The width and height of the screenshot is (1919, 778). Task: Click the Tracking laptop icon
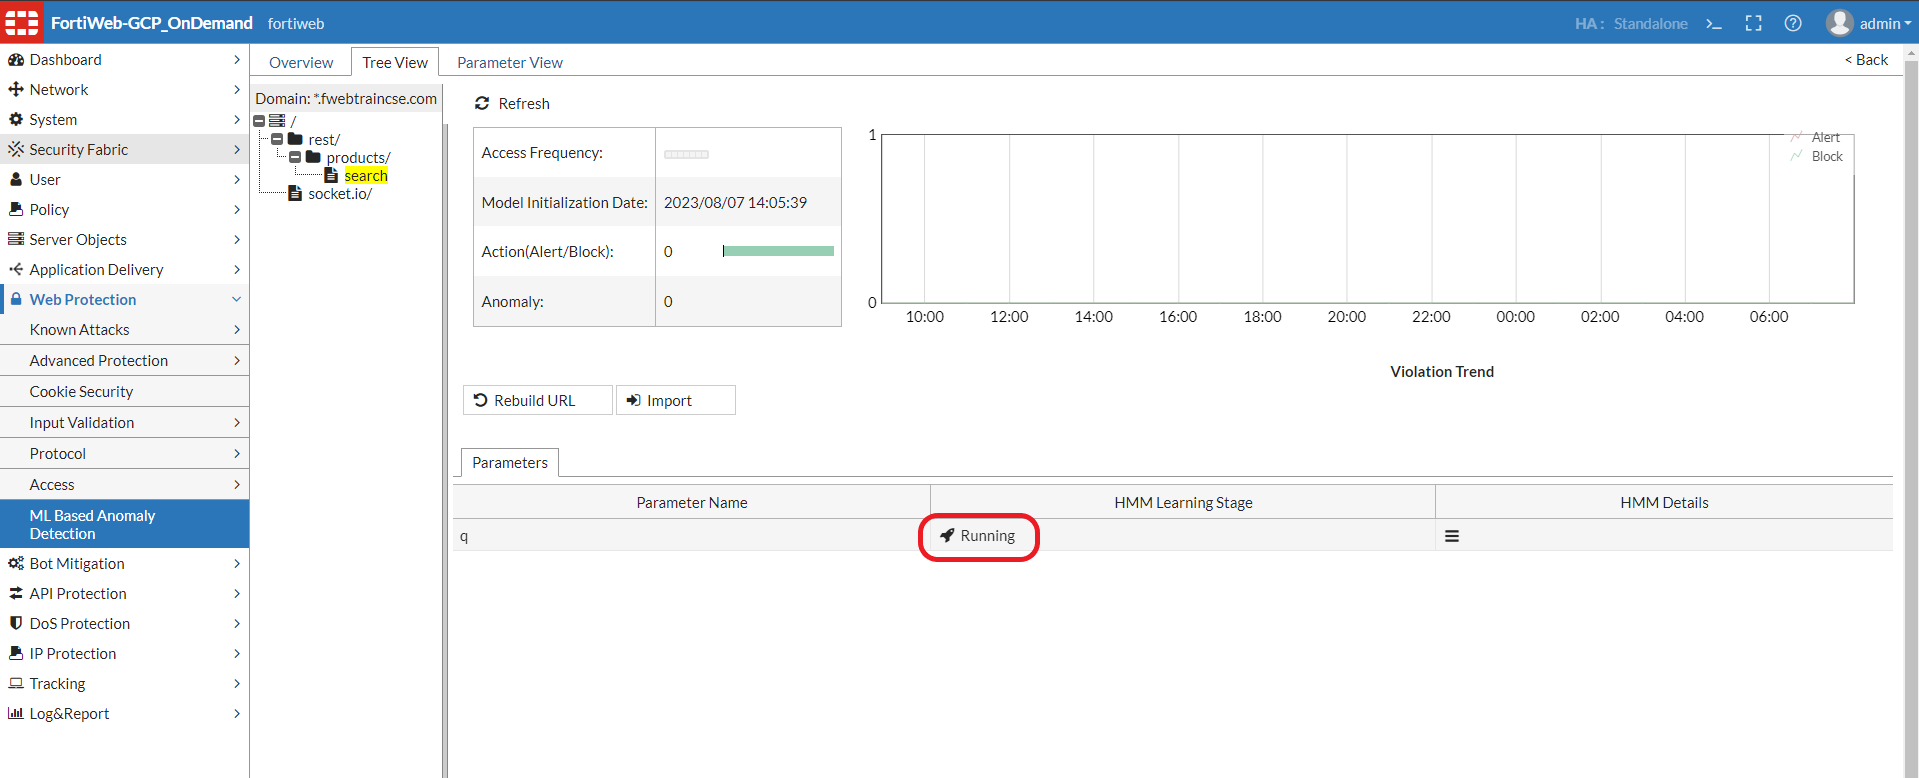16,684
